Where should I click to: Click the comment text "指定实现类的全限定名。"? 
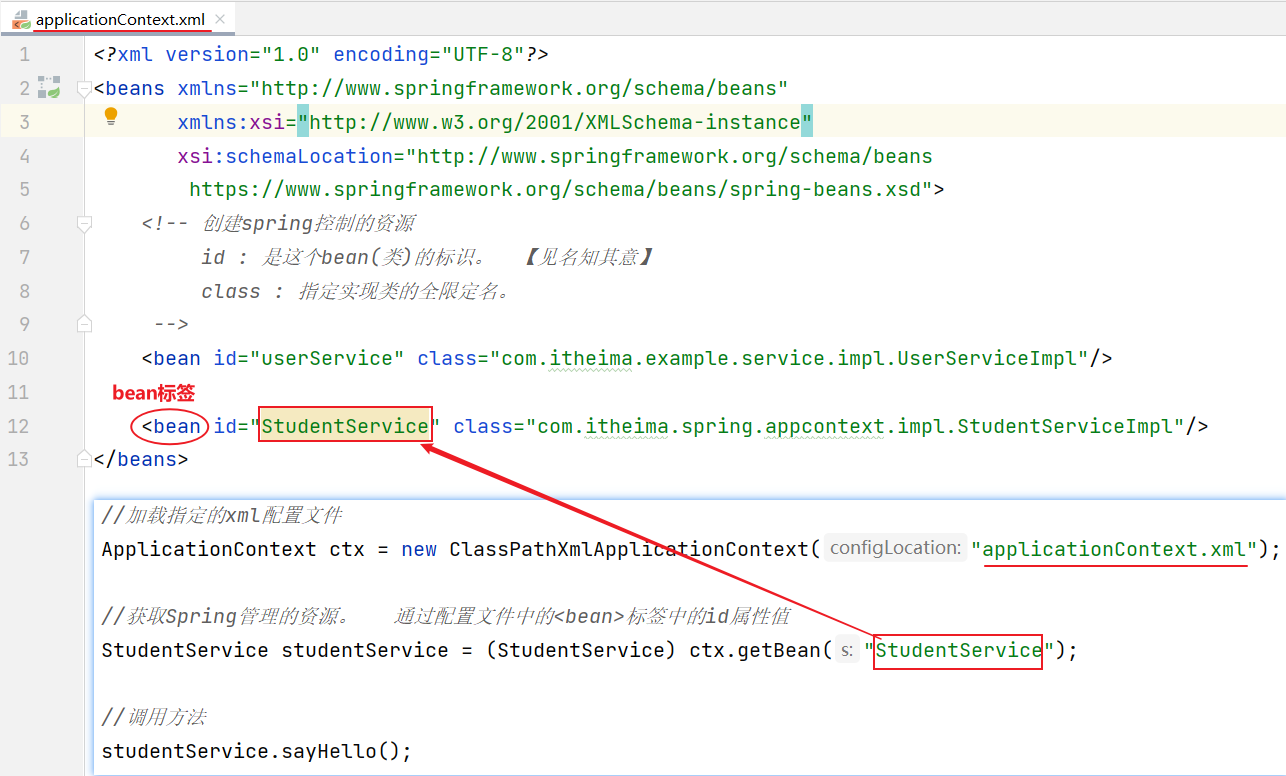(x=404, y=291)
